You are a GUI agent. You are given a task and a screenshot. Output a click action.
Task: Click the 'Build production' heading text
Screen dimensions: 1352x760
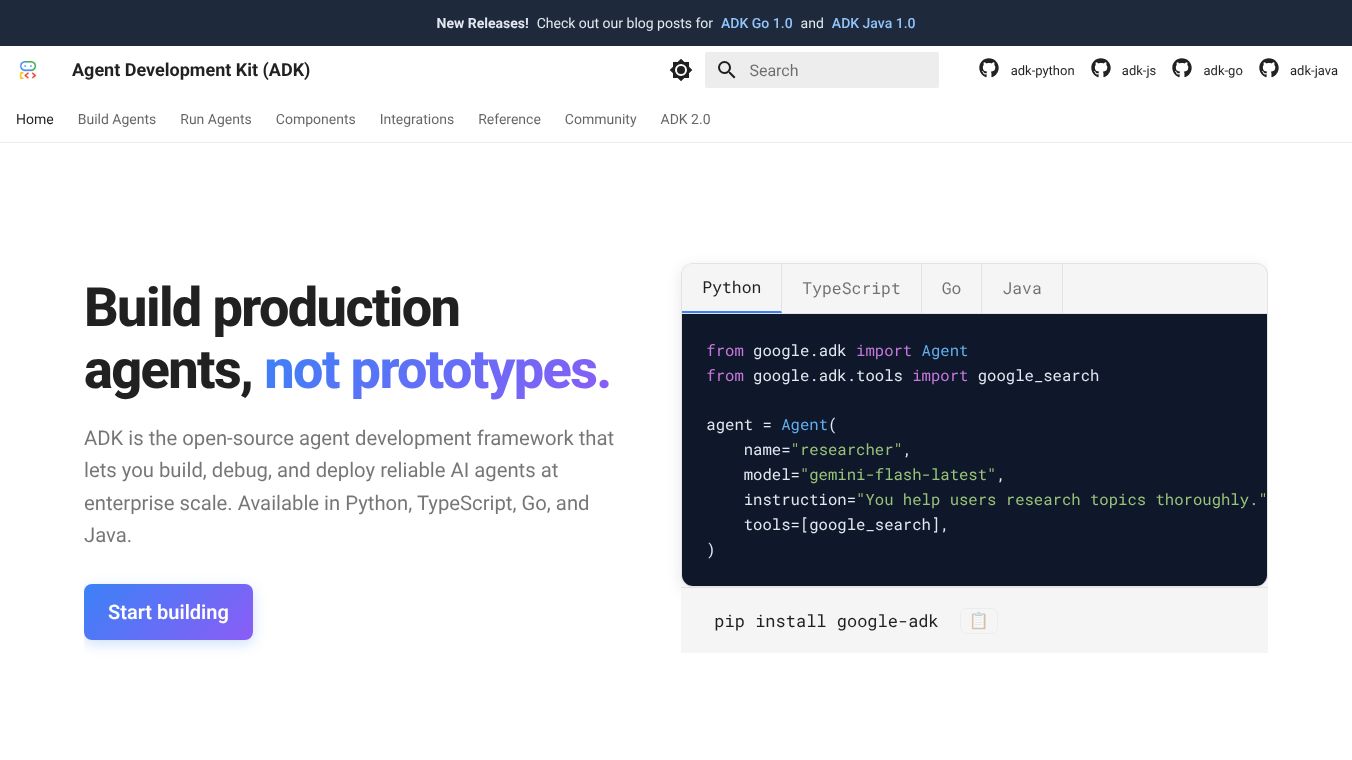pyautogui.click(x=272, y=307)
